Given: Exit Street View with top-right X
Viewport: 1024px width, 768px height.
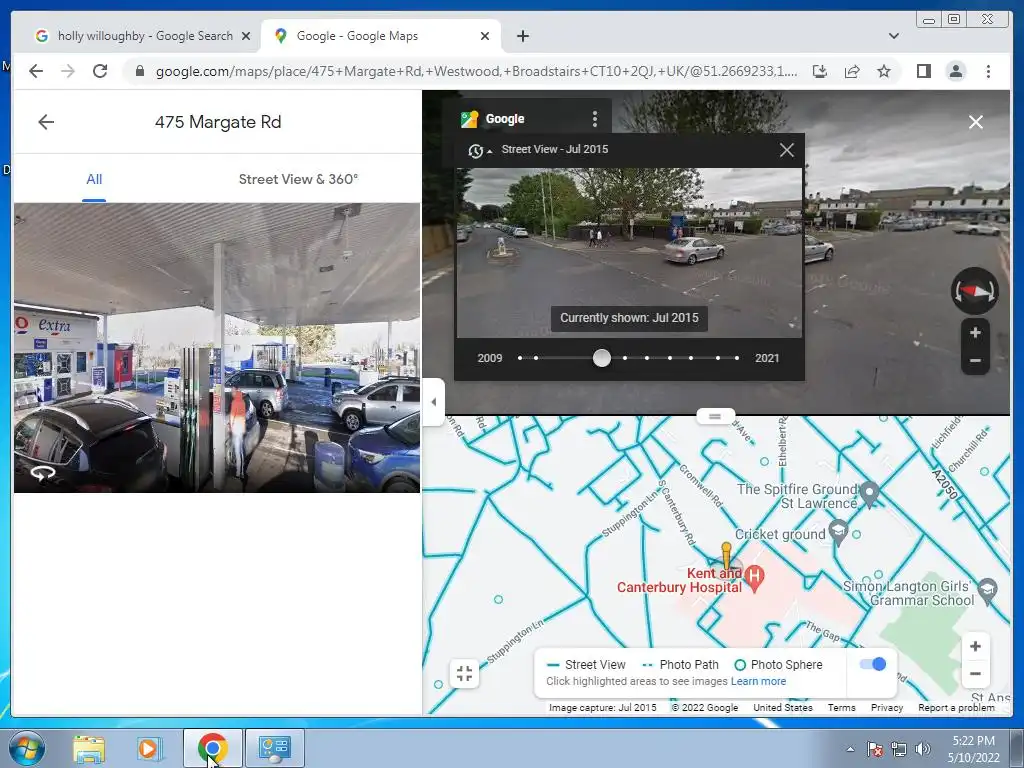Looking at the screenshot, I should point(976,122).
